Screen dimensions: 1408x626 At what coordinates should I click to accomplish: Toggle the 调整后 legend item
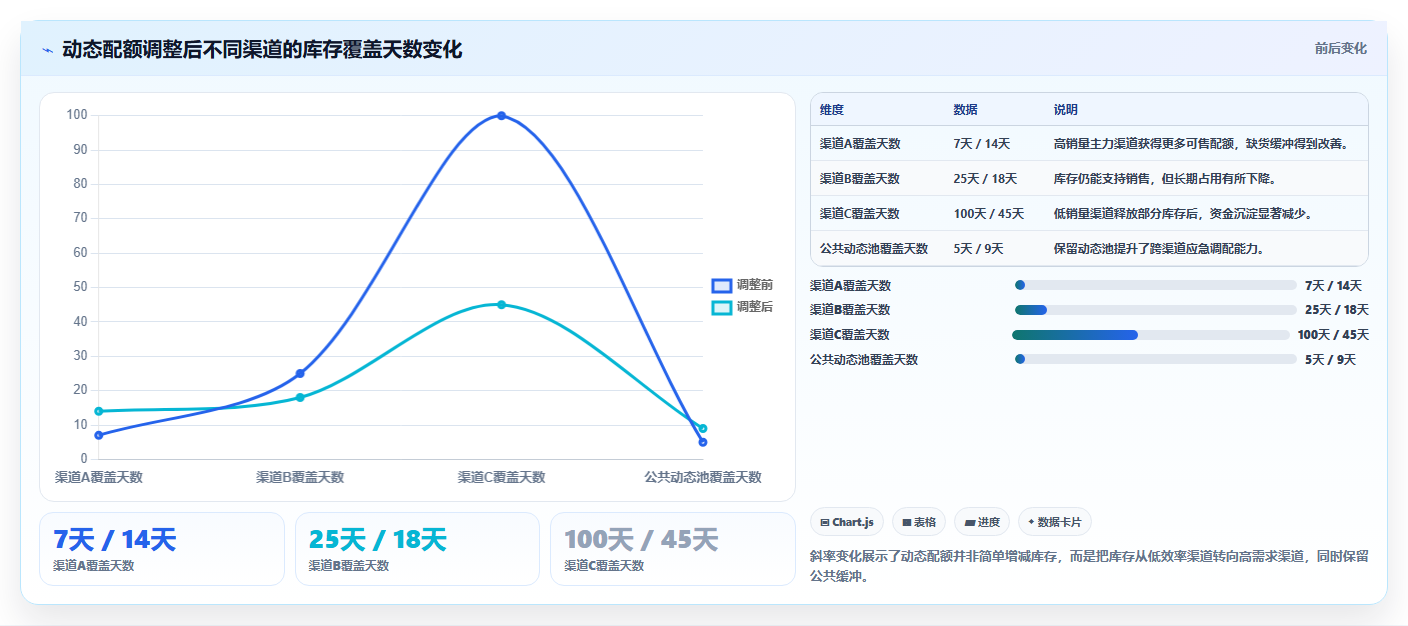[742, 307]
